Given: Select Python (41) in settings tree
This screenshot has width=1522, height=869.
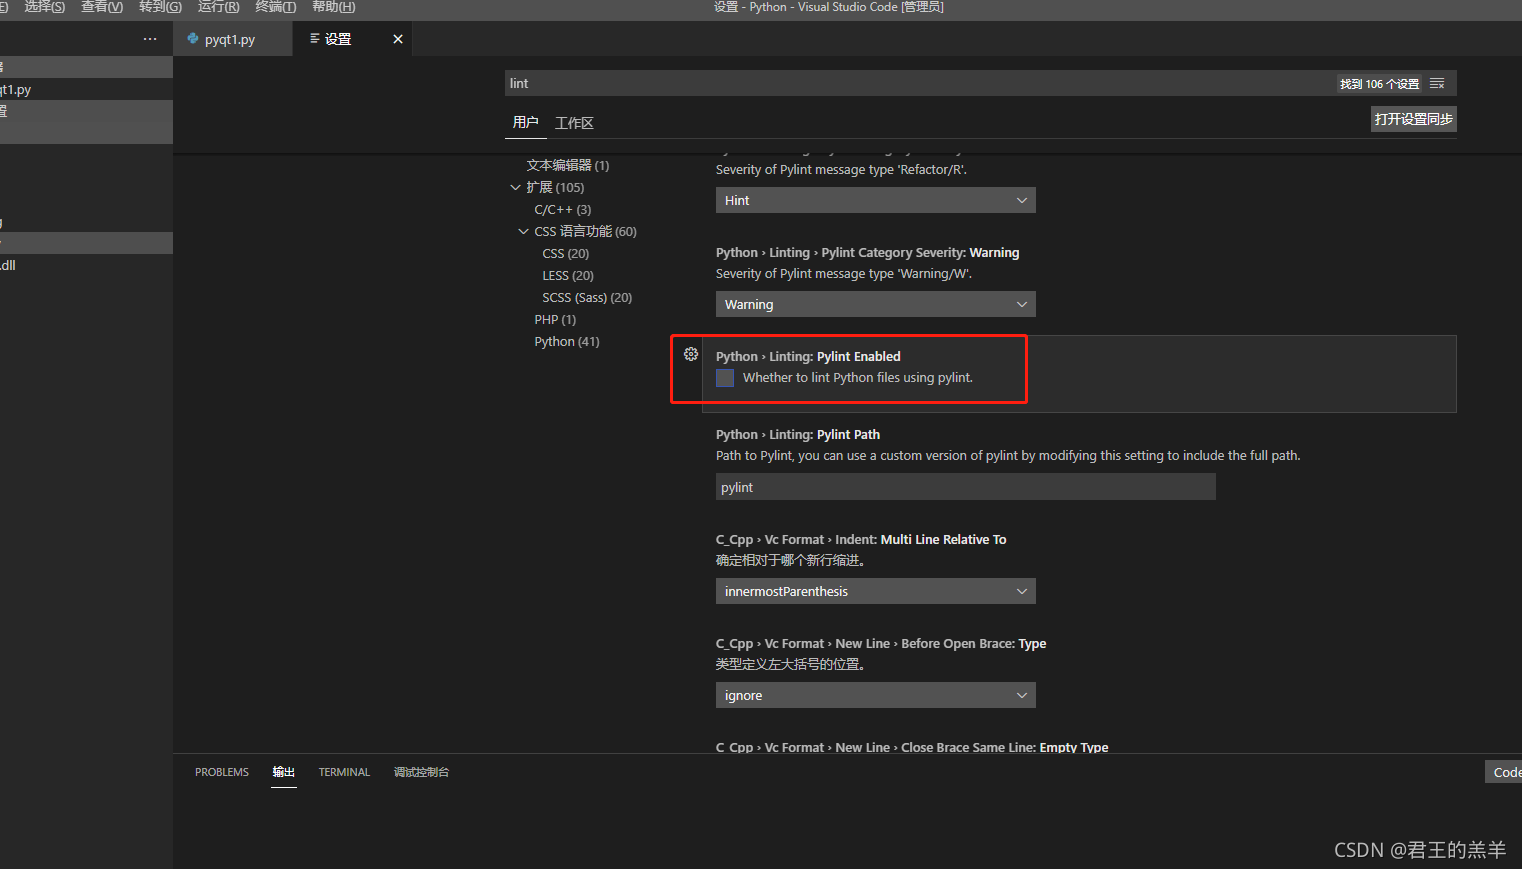Looking at the screenshot, I should pos(567,341).
